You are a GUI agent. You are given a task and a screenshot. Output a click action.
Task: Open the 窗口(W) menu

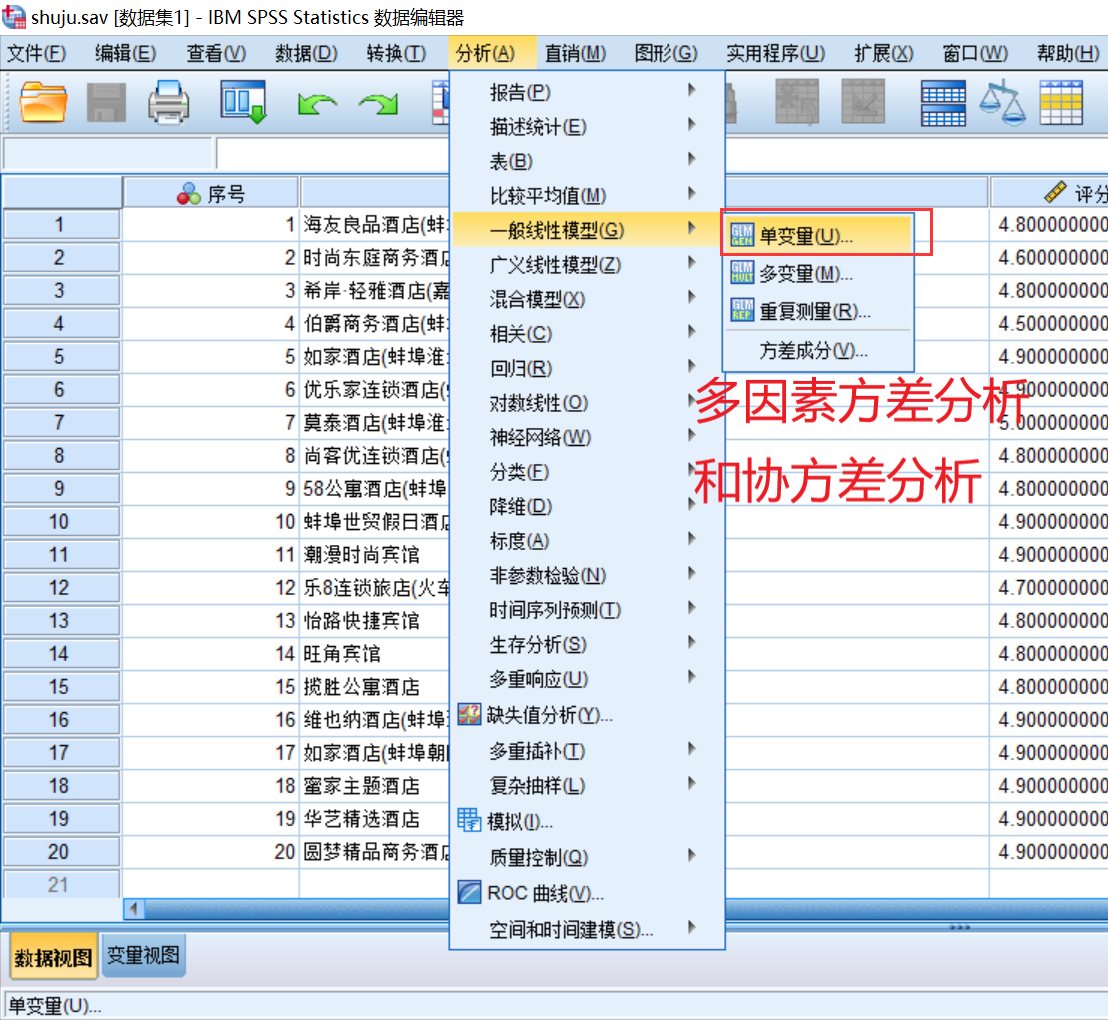click(975, 53)
